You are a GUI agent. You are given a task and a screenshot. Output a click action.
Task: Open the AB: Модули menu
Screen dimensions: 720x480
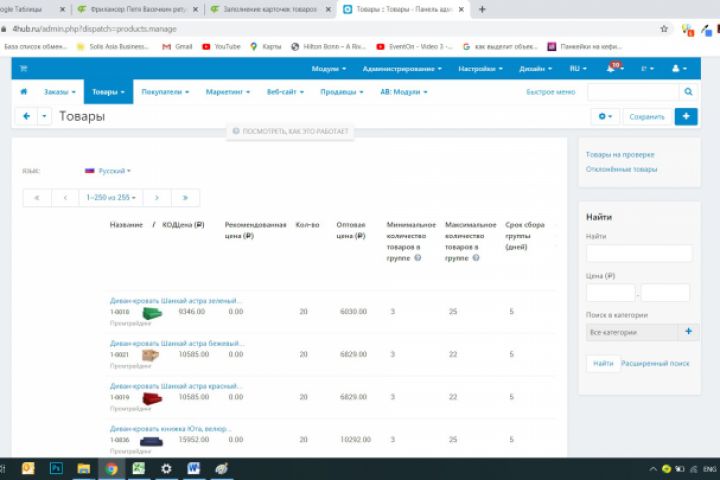[x=404, y=92]
